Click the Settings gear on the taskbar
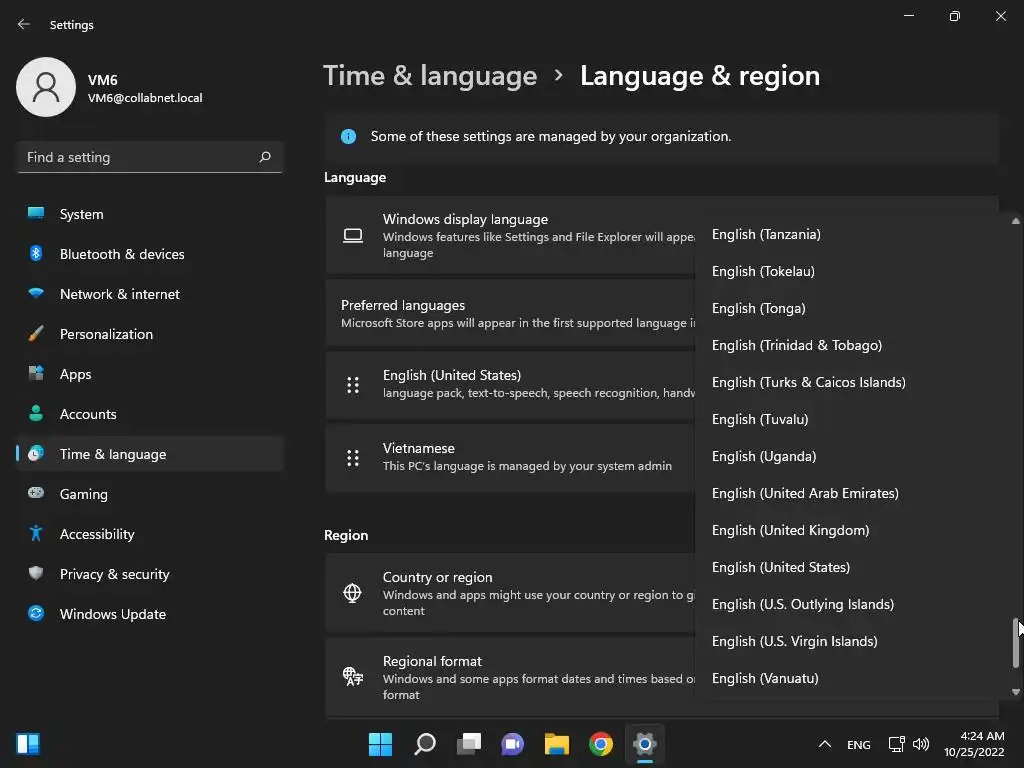Screen dimensions: 1024x768 (645, 744)
